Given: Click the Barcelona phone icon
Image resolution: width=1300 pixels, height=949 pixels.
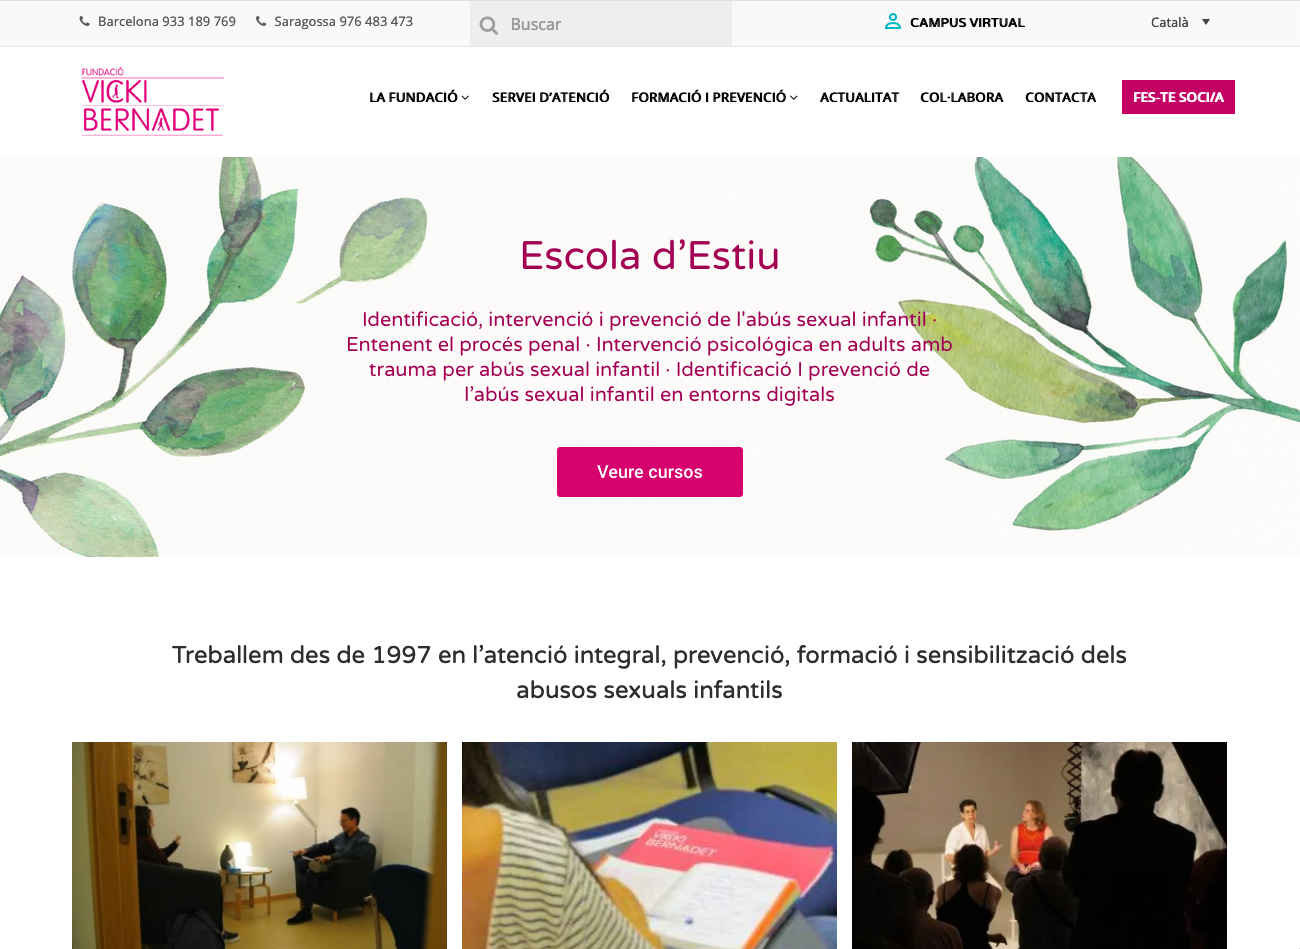Looking at the screenshot, I should pyautogui.click(x=85, y=21).
